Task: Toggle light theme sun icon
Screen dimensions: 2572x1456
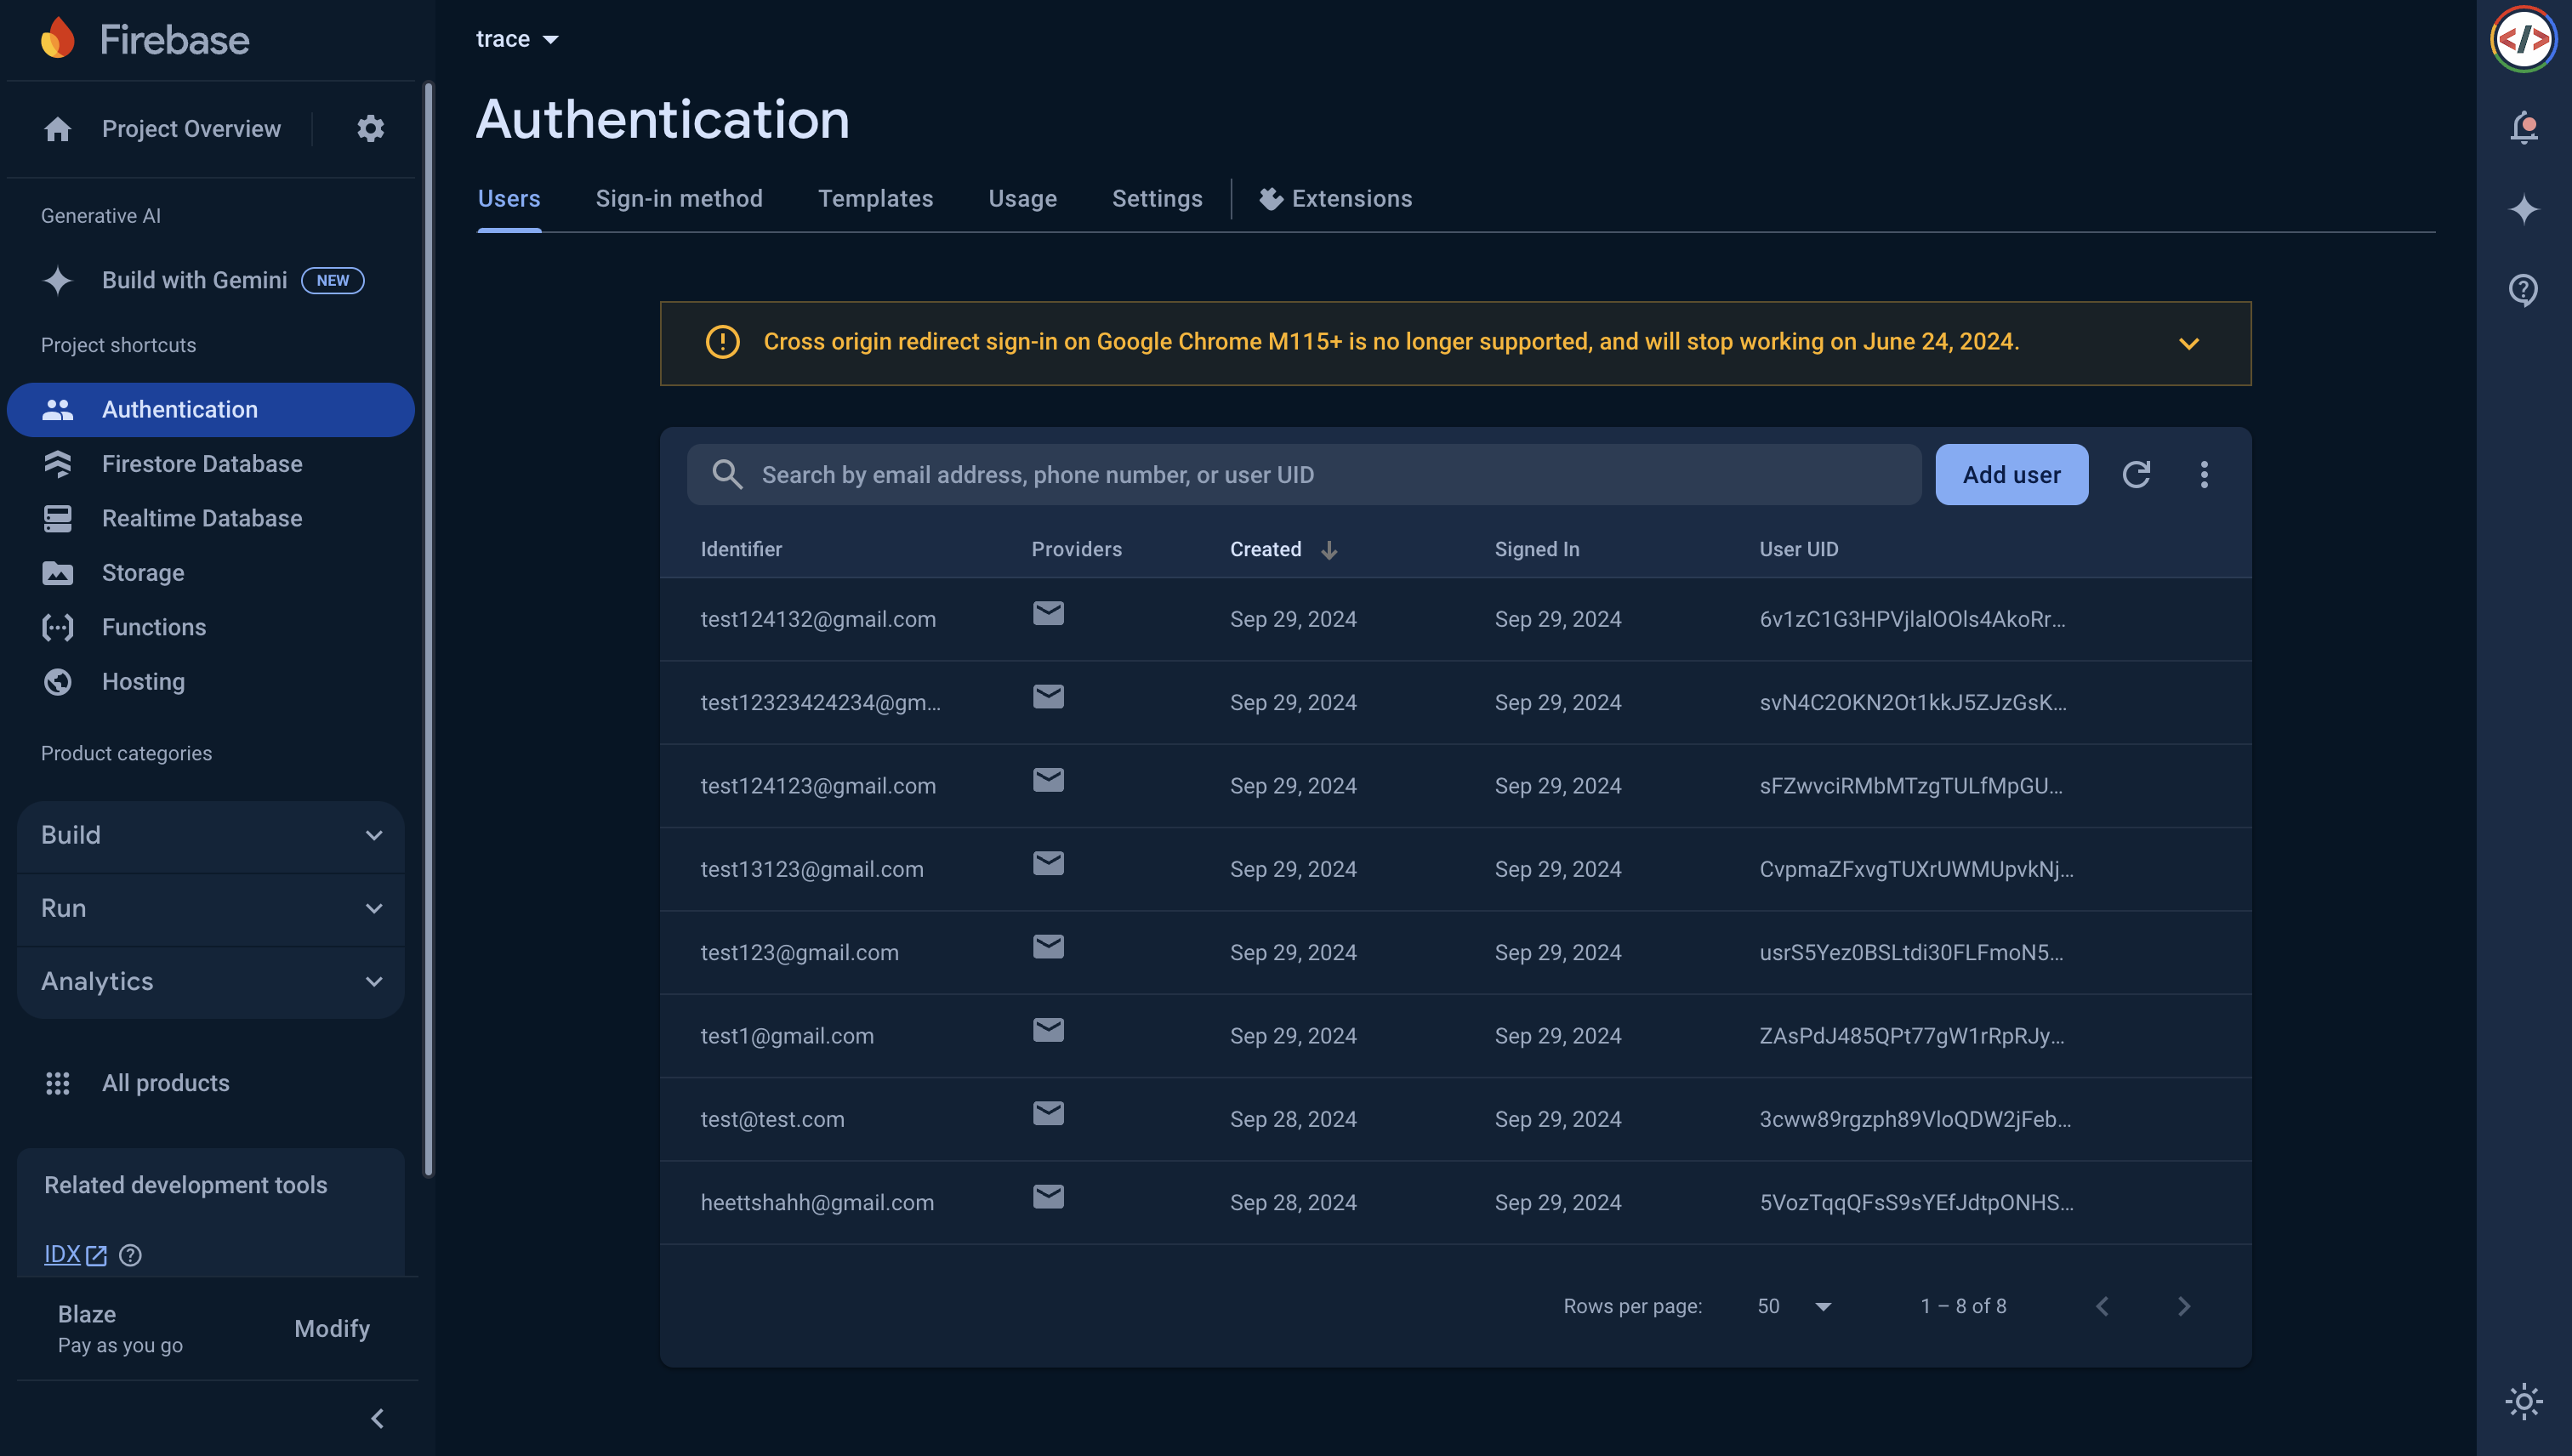Action: (x=2523, y=1401)
